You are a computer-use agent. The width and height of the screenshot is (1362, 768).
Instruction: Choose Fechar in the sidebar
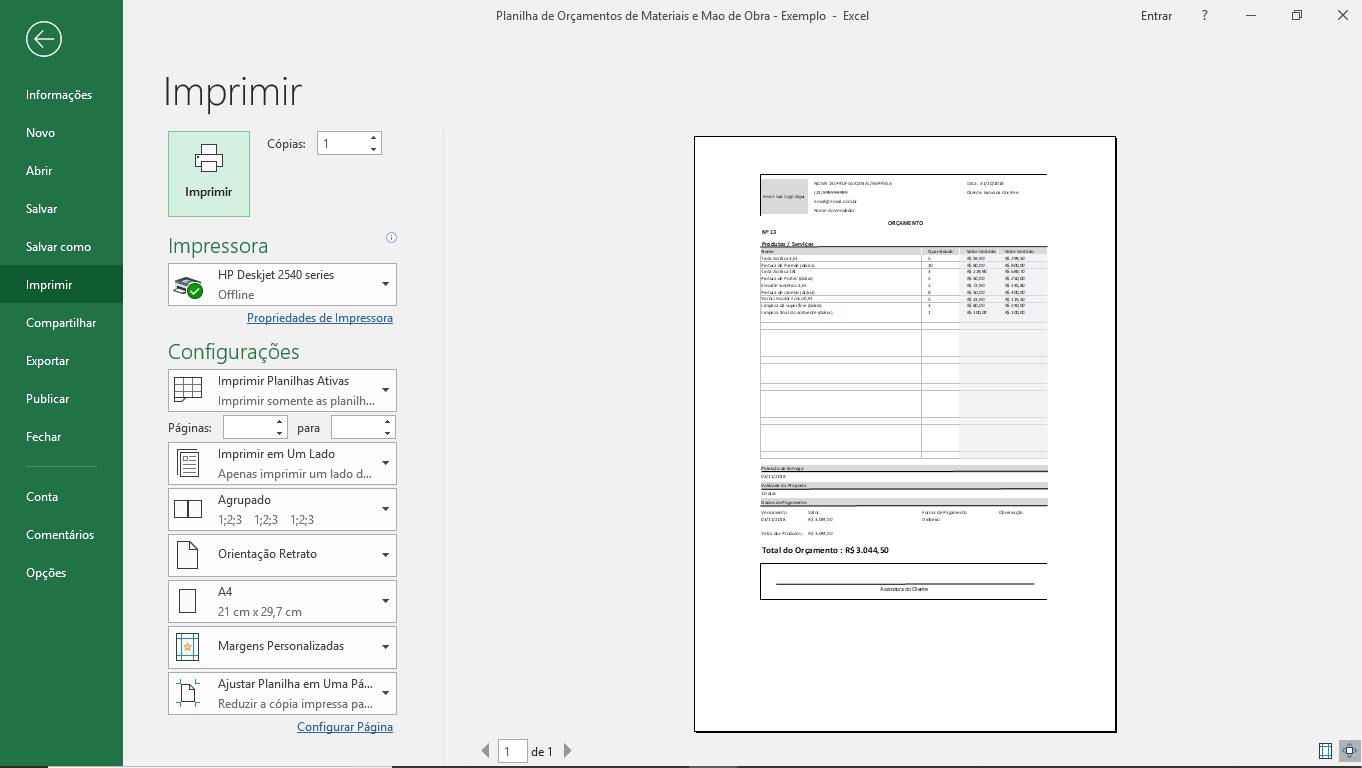pyautogui.click(x=61, y=437)
